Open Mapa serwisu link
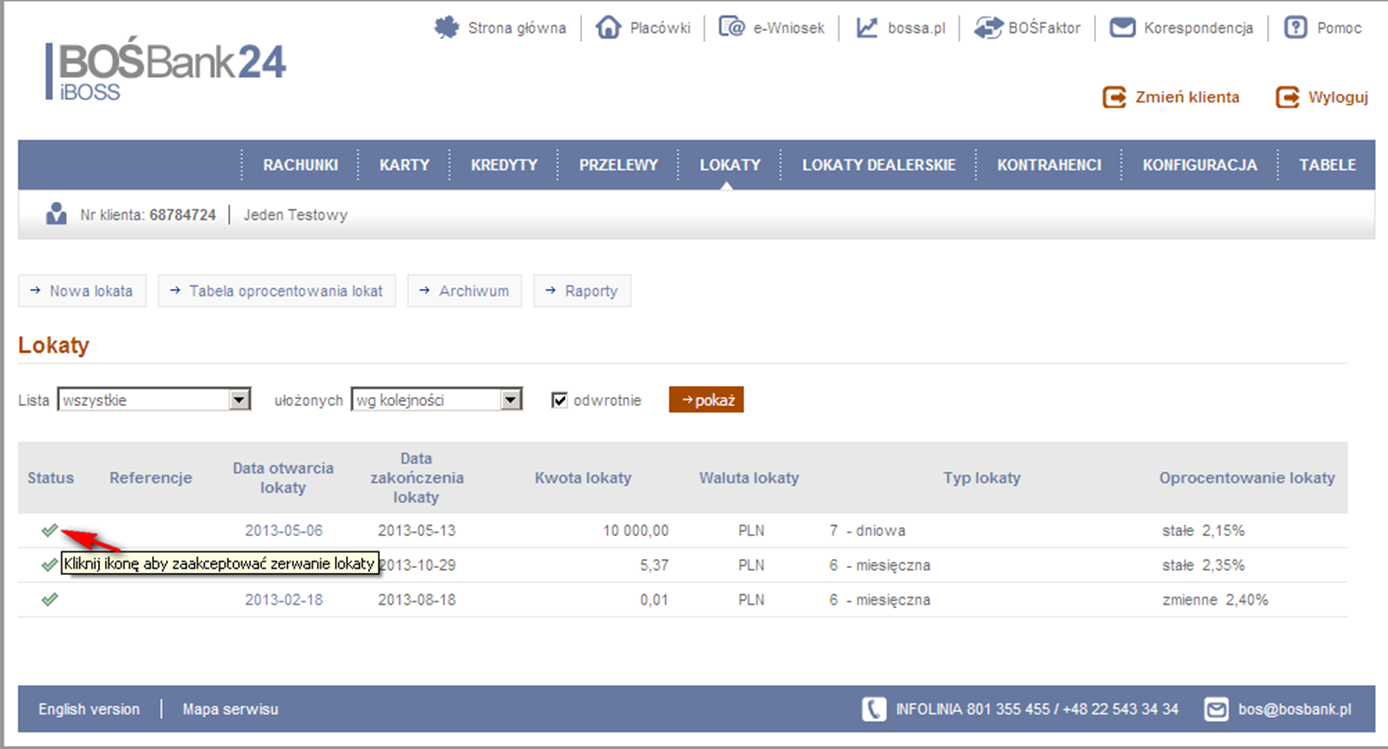The image size is (1388, 749). (230, 709)
